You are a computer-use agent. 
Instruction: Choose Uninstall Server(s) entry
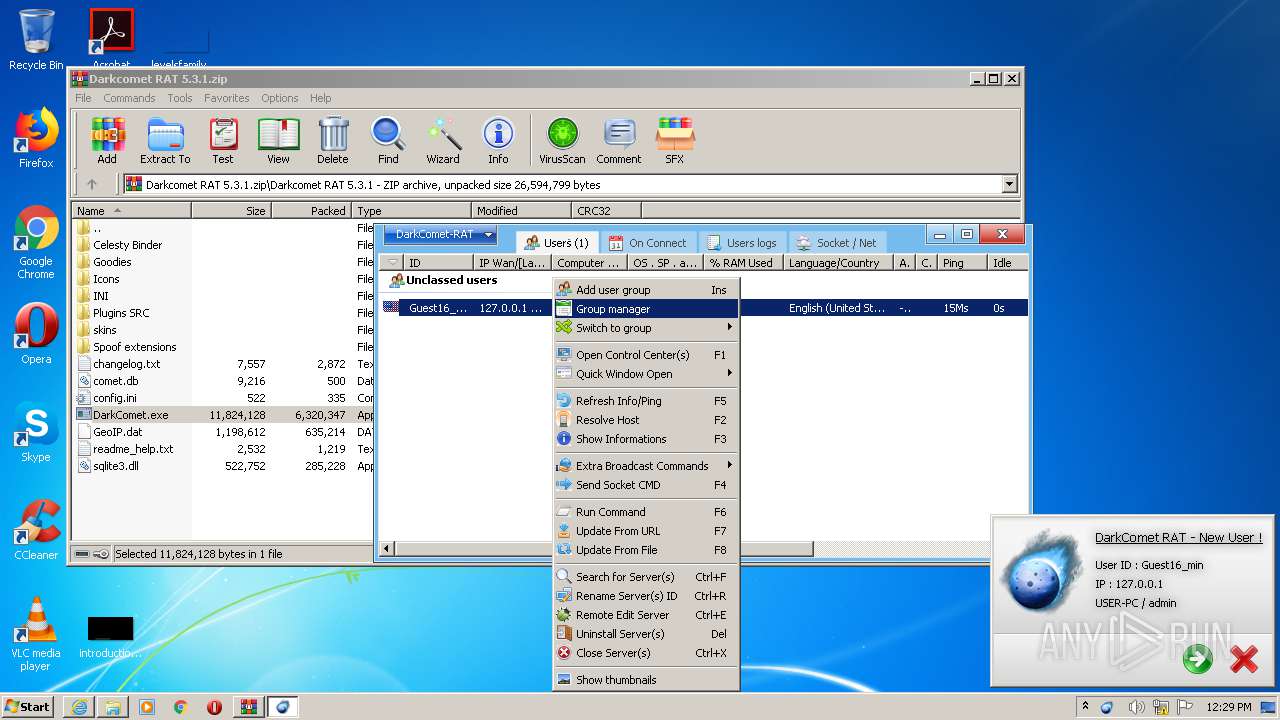(x=646, y=634)
